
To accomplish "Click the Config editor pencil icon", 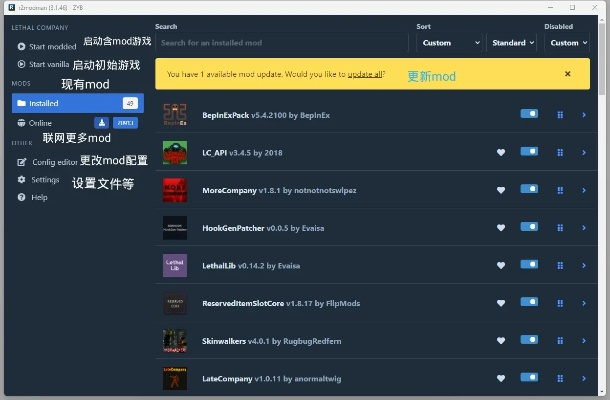I will pos(21,162).
